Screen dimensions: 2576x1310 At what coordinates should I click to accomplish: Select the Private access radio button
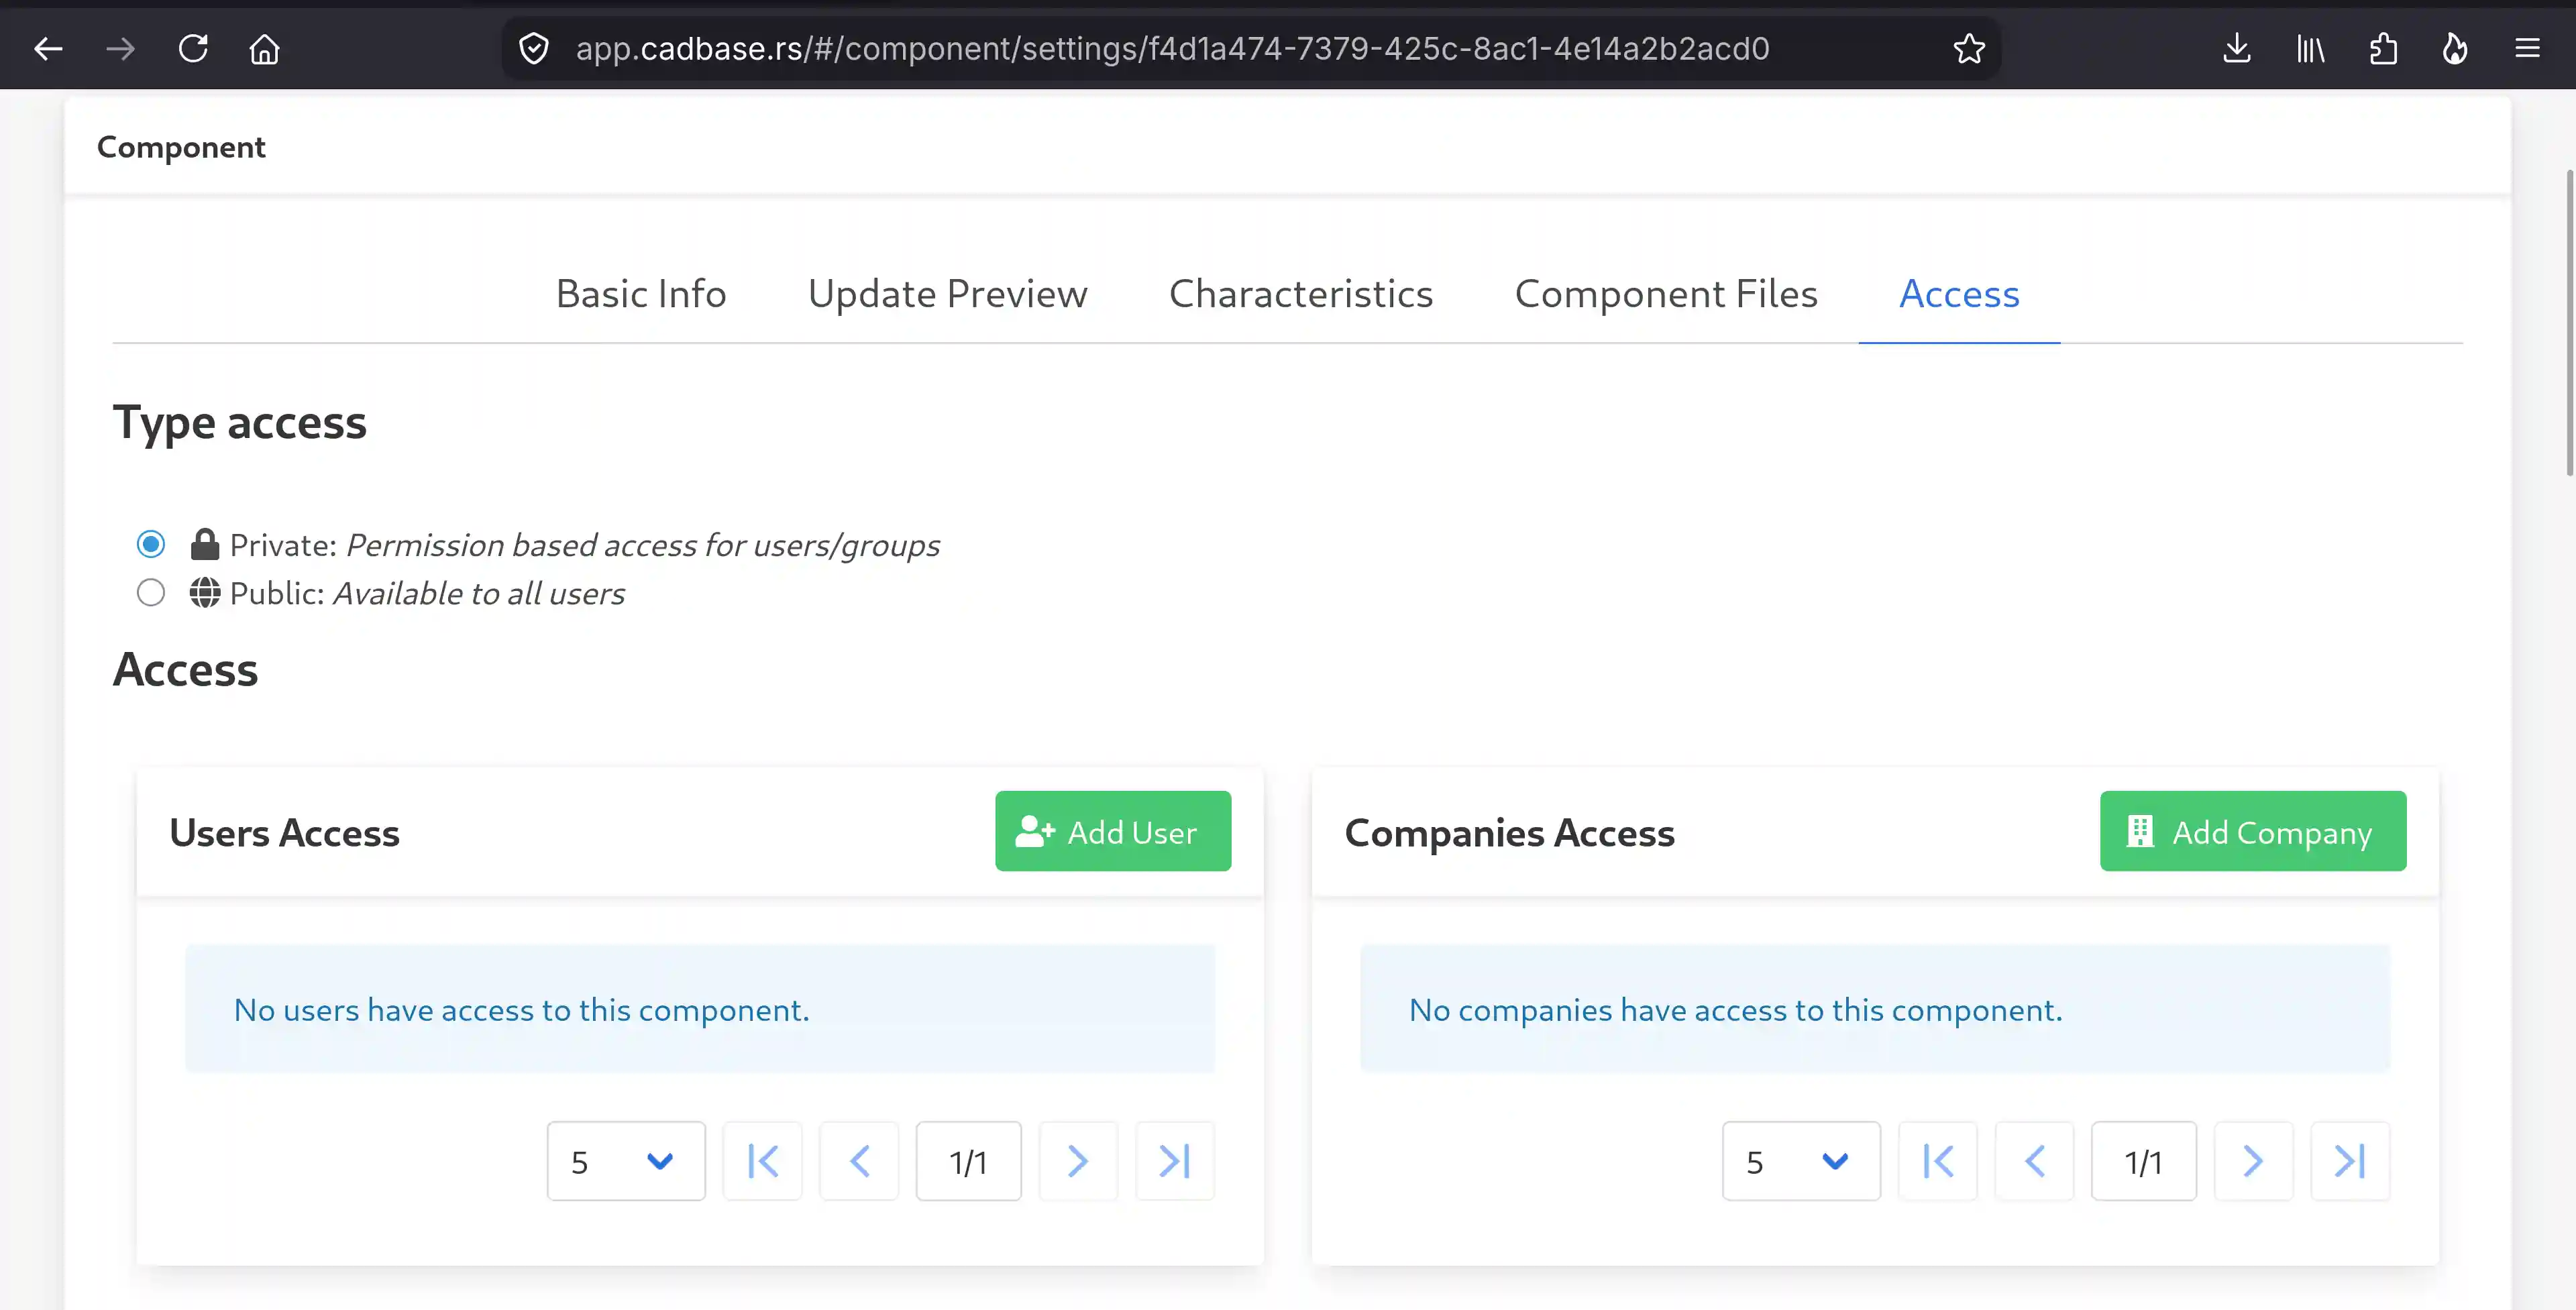click(x=151, y=544)
